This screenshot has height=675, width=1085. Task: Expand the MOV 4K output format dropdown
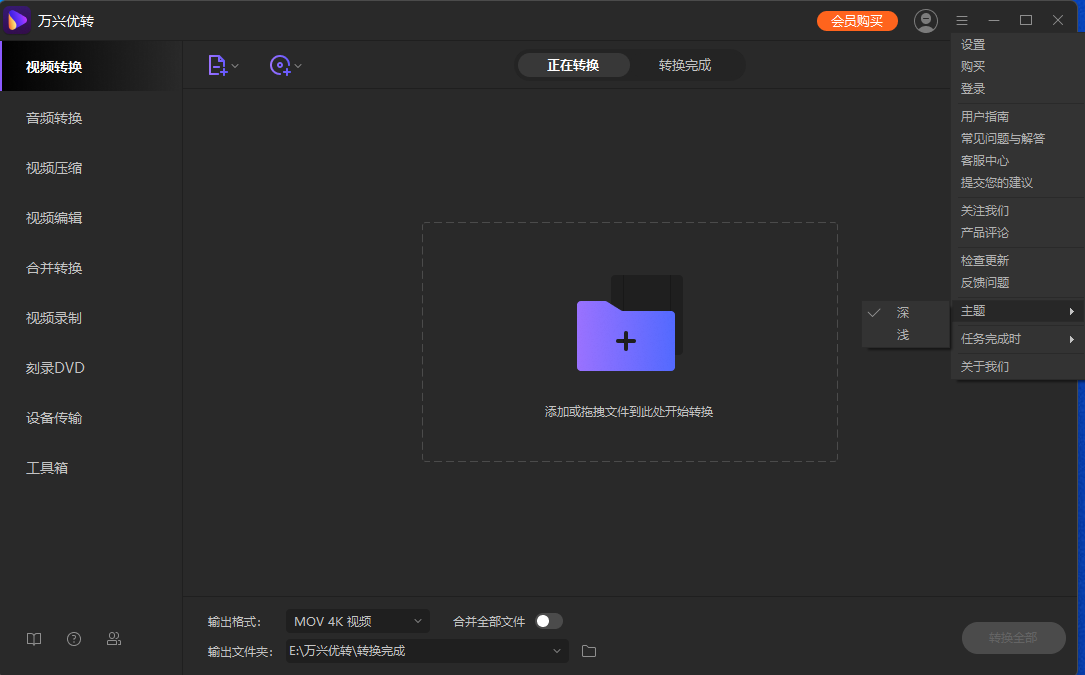357,621
